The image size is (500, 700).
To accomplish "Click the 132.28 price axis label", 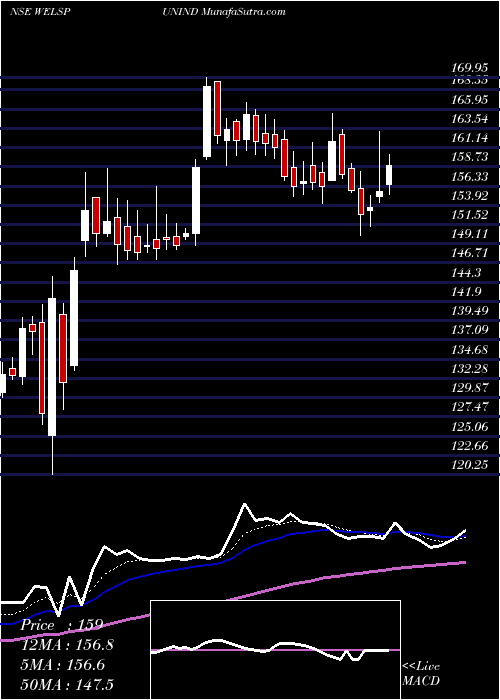I will (469, 369).
